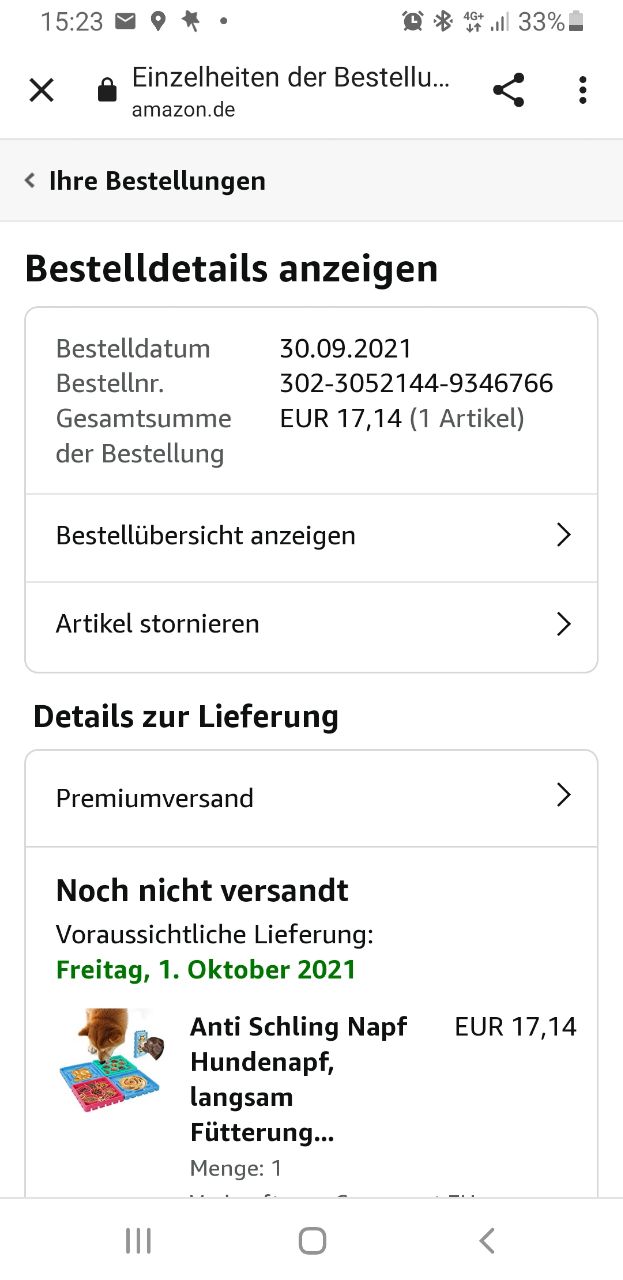Screen dimensions: 623x1280
Task: Expand Premiumversand chevron
Action: tap(563, 796)
